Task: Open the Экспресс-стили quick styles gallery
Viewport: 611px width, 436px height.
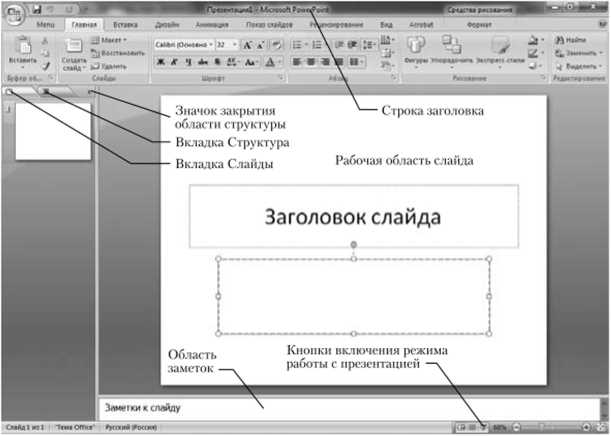Action: (x=500, y=51)
